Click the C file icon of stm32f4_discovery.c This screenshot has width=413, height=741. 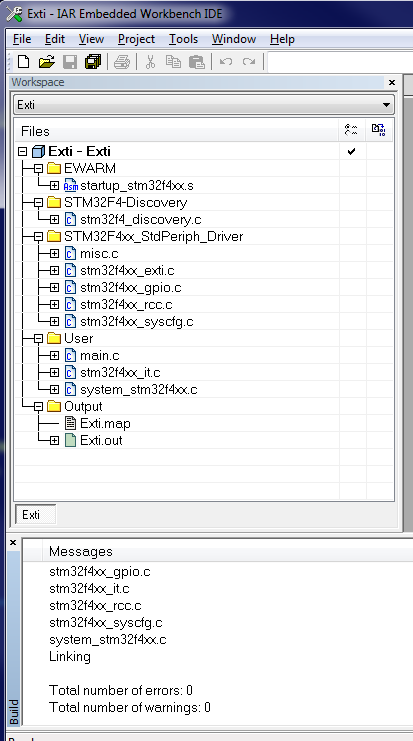[70, 219]
